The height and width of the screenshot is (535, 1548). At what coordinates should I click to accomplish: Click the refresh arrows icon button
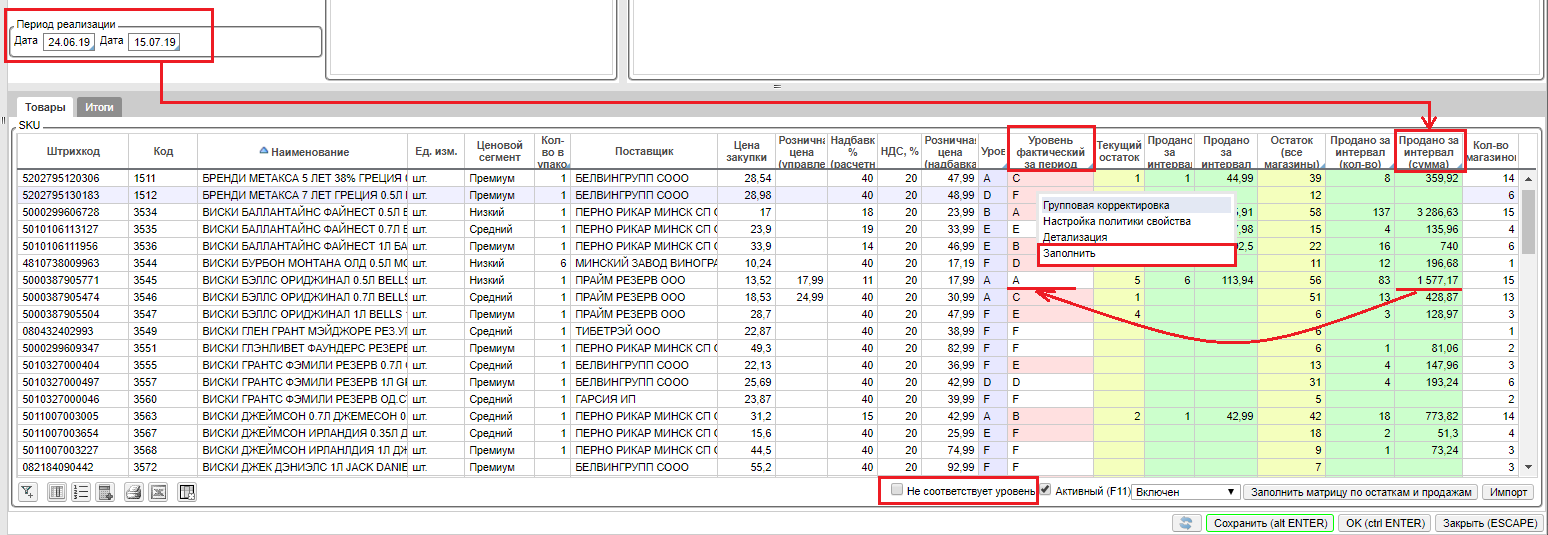tap(1186, 523)
